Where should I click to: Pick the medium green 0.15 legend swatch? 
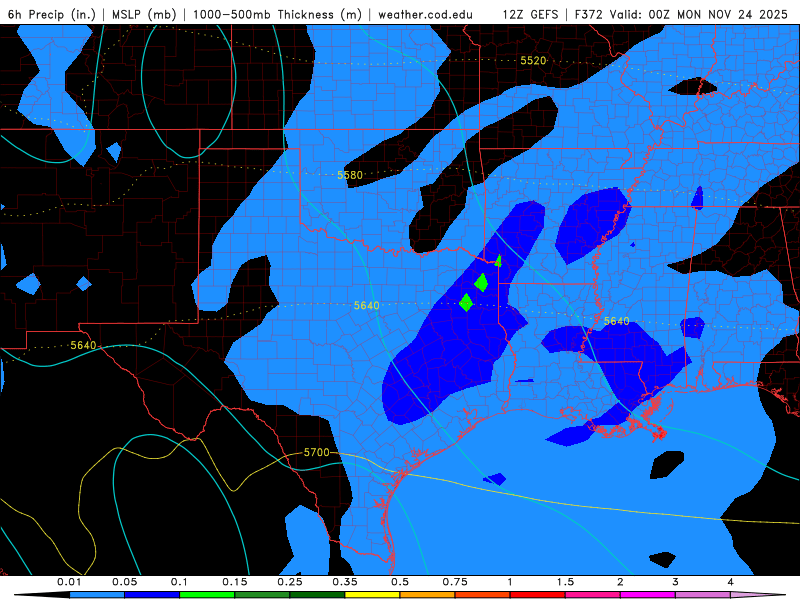pyautogui.click(x=262, y=595)
